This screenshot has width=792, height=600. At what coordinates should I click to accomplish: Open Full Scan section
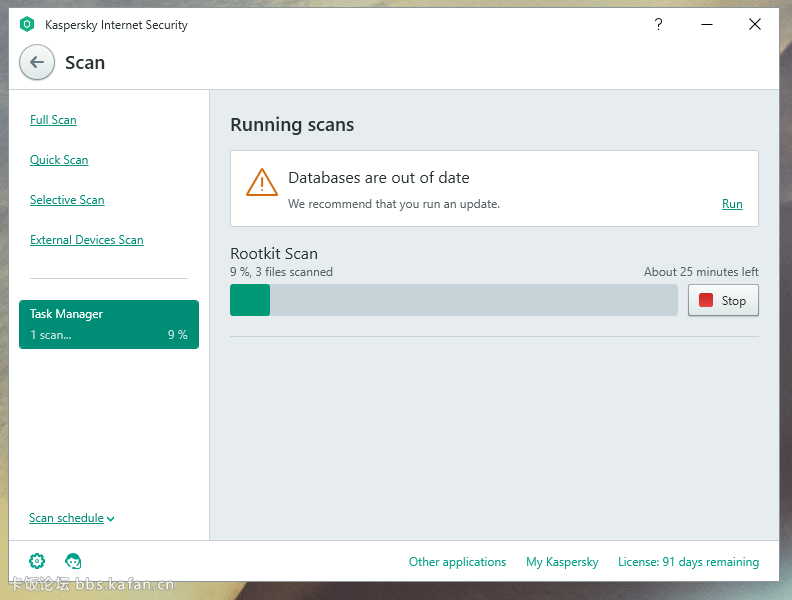pyautogui.click(x=53, y=120)
